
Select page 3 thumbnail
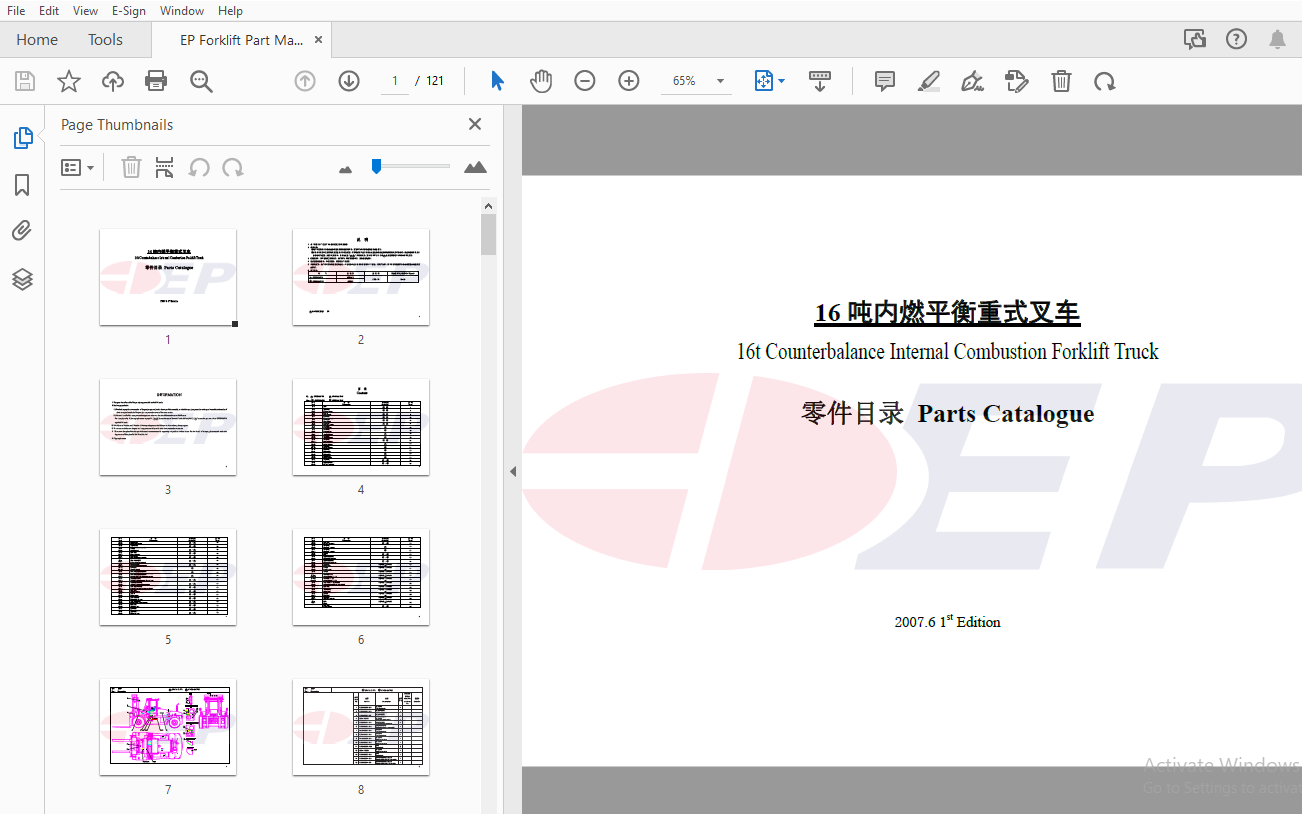(168, 427)
